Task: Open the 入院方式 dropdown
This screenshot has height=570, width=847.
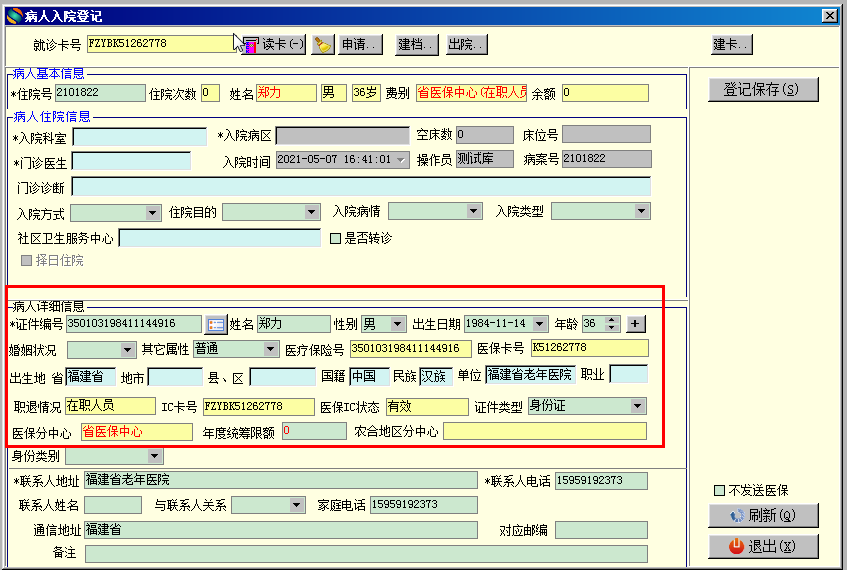Action: [x=153, y=213]
